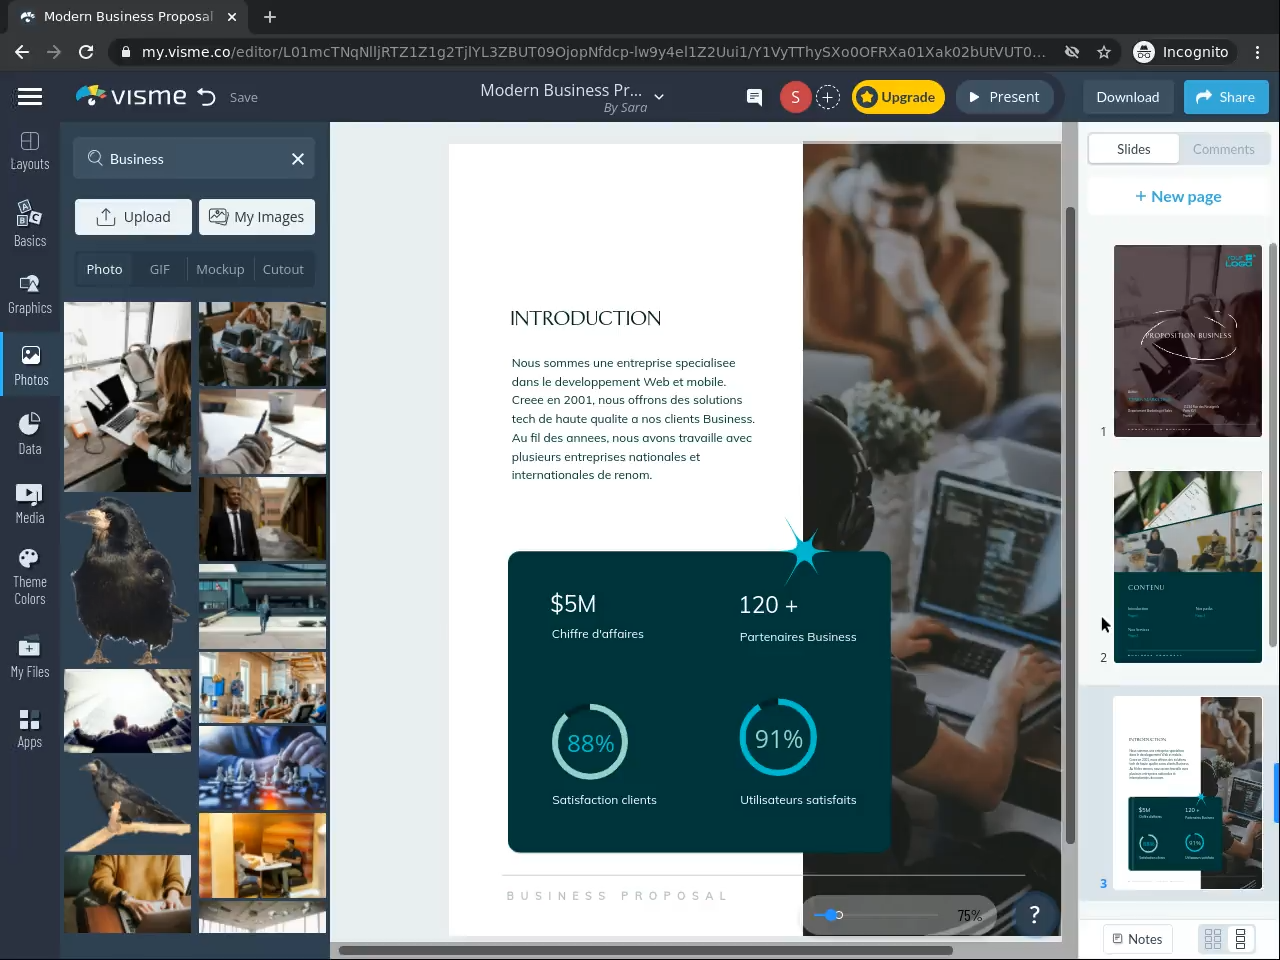This screenshot has width=1280, height=960.
Task: Open the My Files panel
Action: click(x=30, y=657)
